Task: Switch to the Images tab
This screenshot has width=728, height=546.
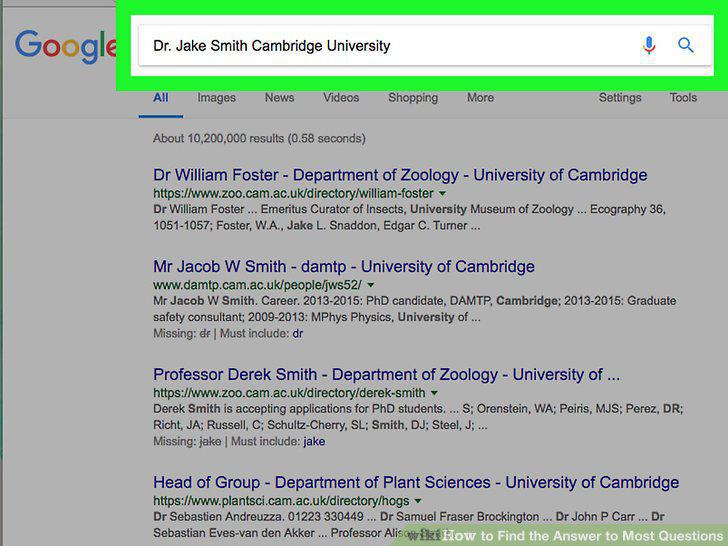Action: pos(216,98)
